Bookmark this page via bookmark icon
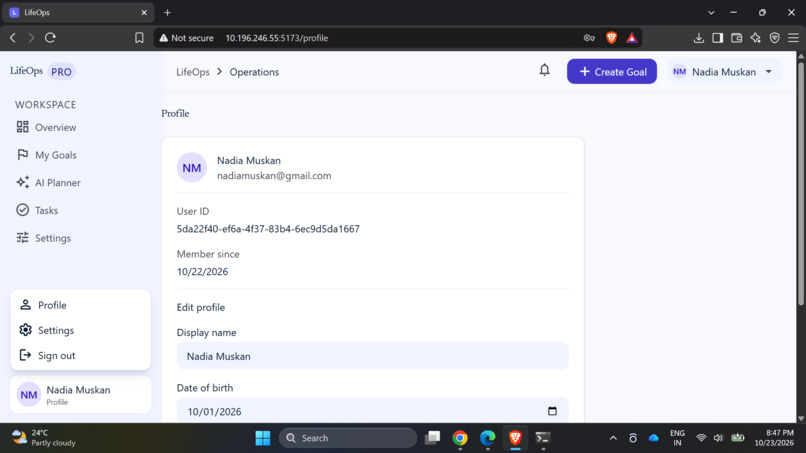This screenshot has height=453, width=806. point(139,38)
